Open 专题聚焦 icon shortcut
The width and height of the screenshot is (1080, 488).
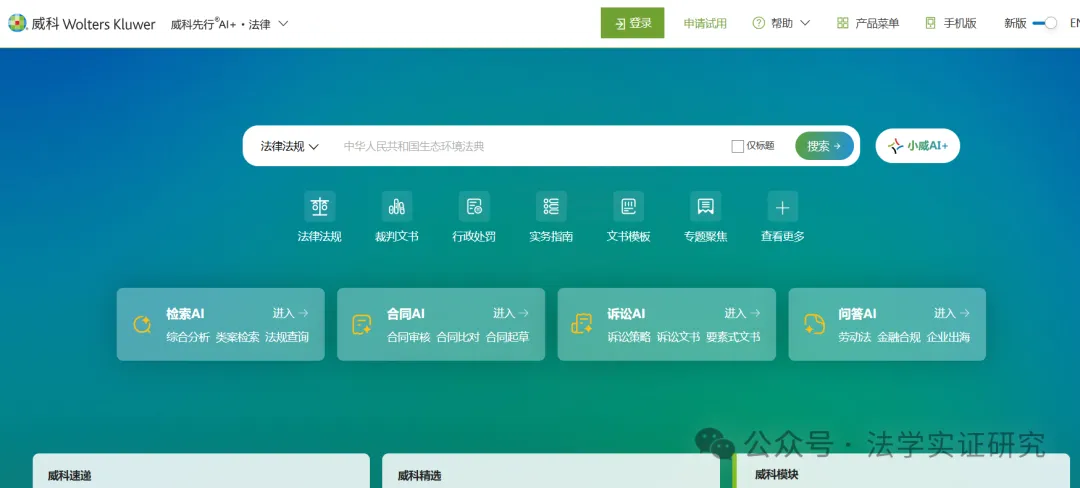tap(705, 206)
